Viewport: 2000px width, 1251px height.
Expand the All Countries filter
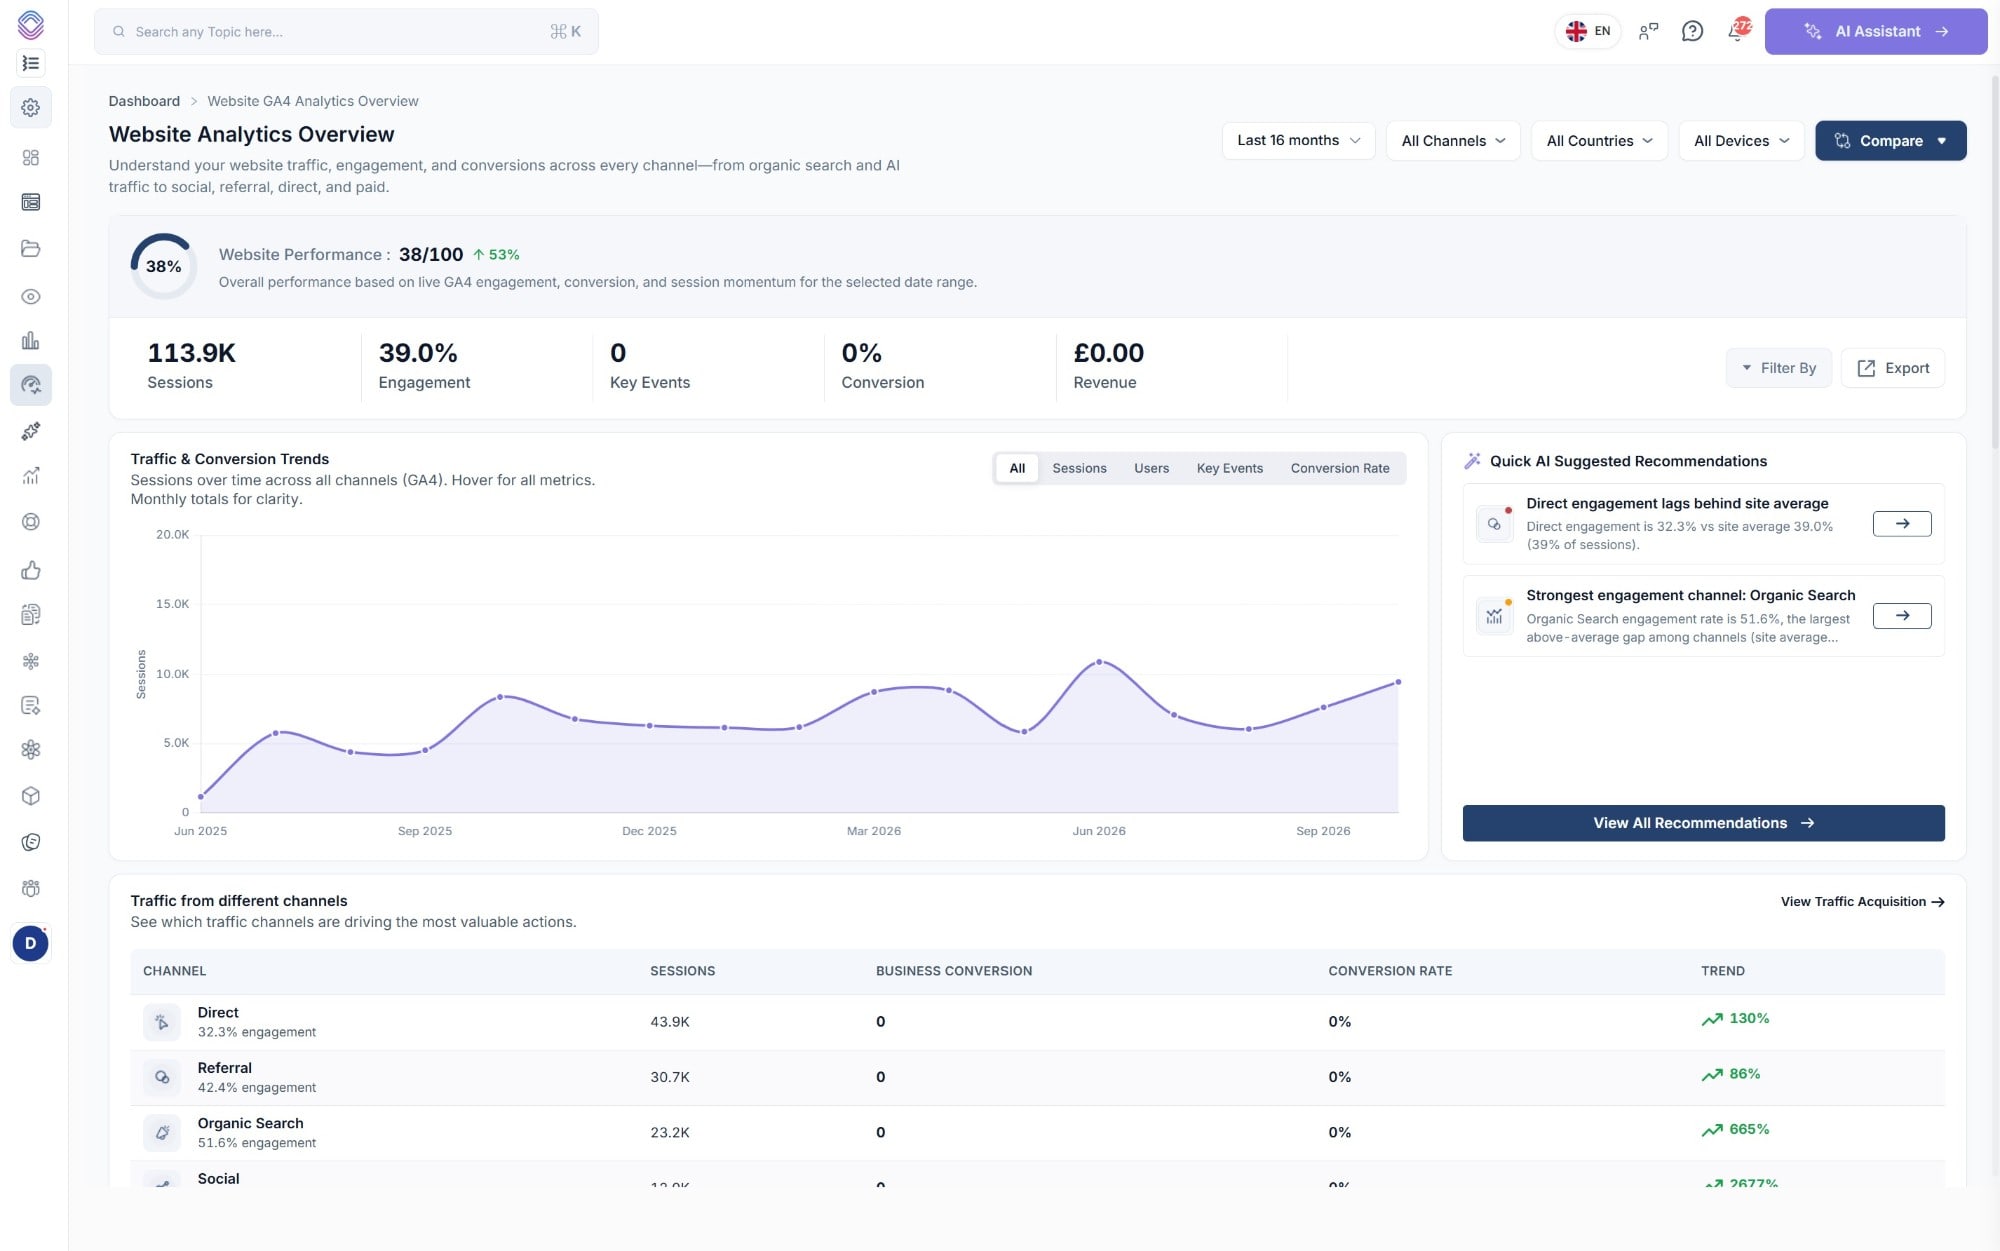tap(1599, 140)
